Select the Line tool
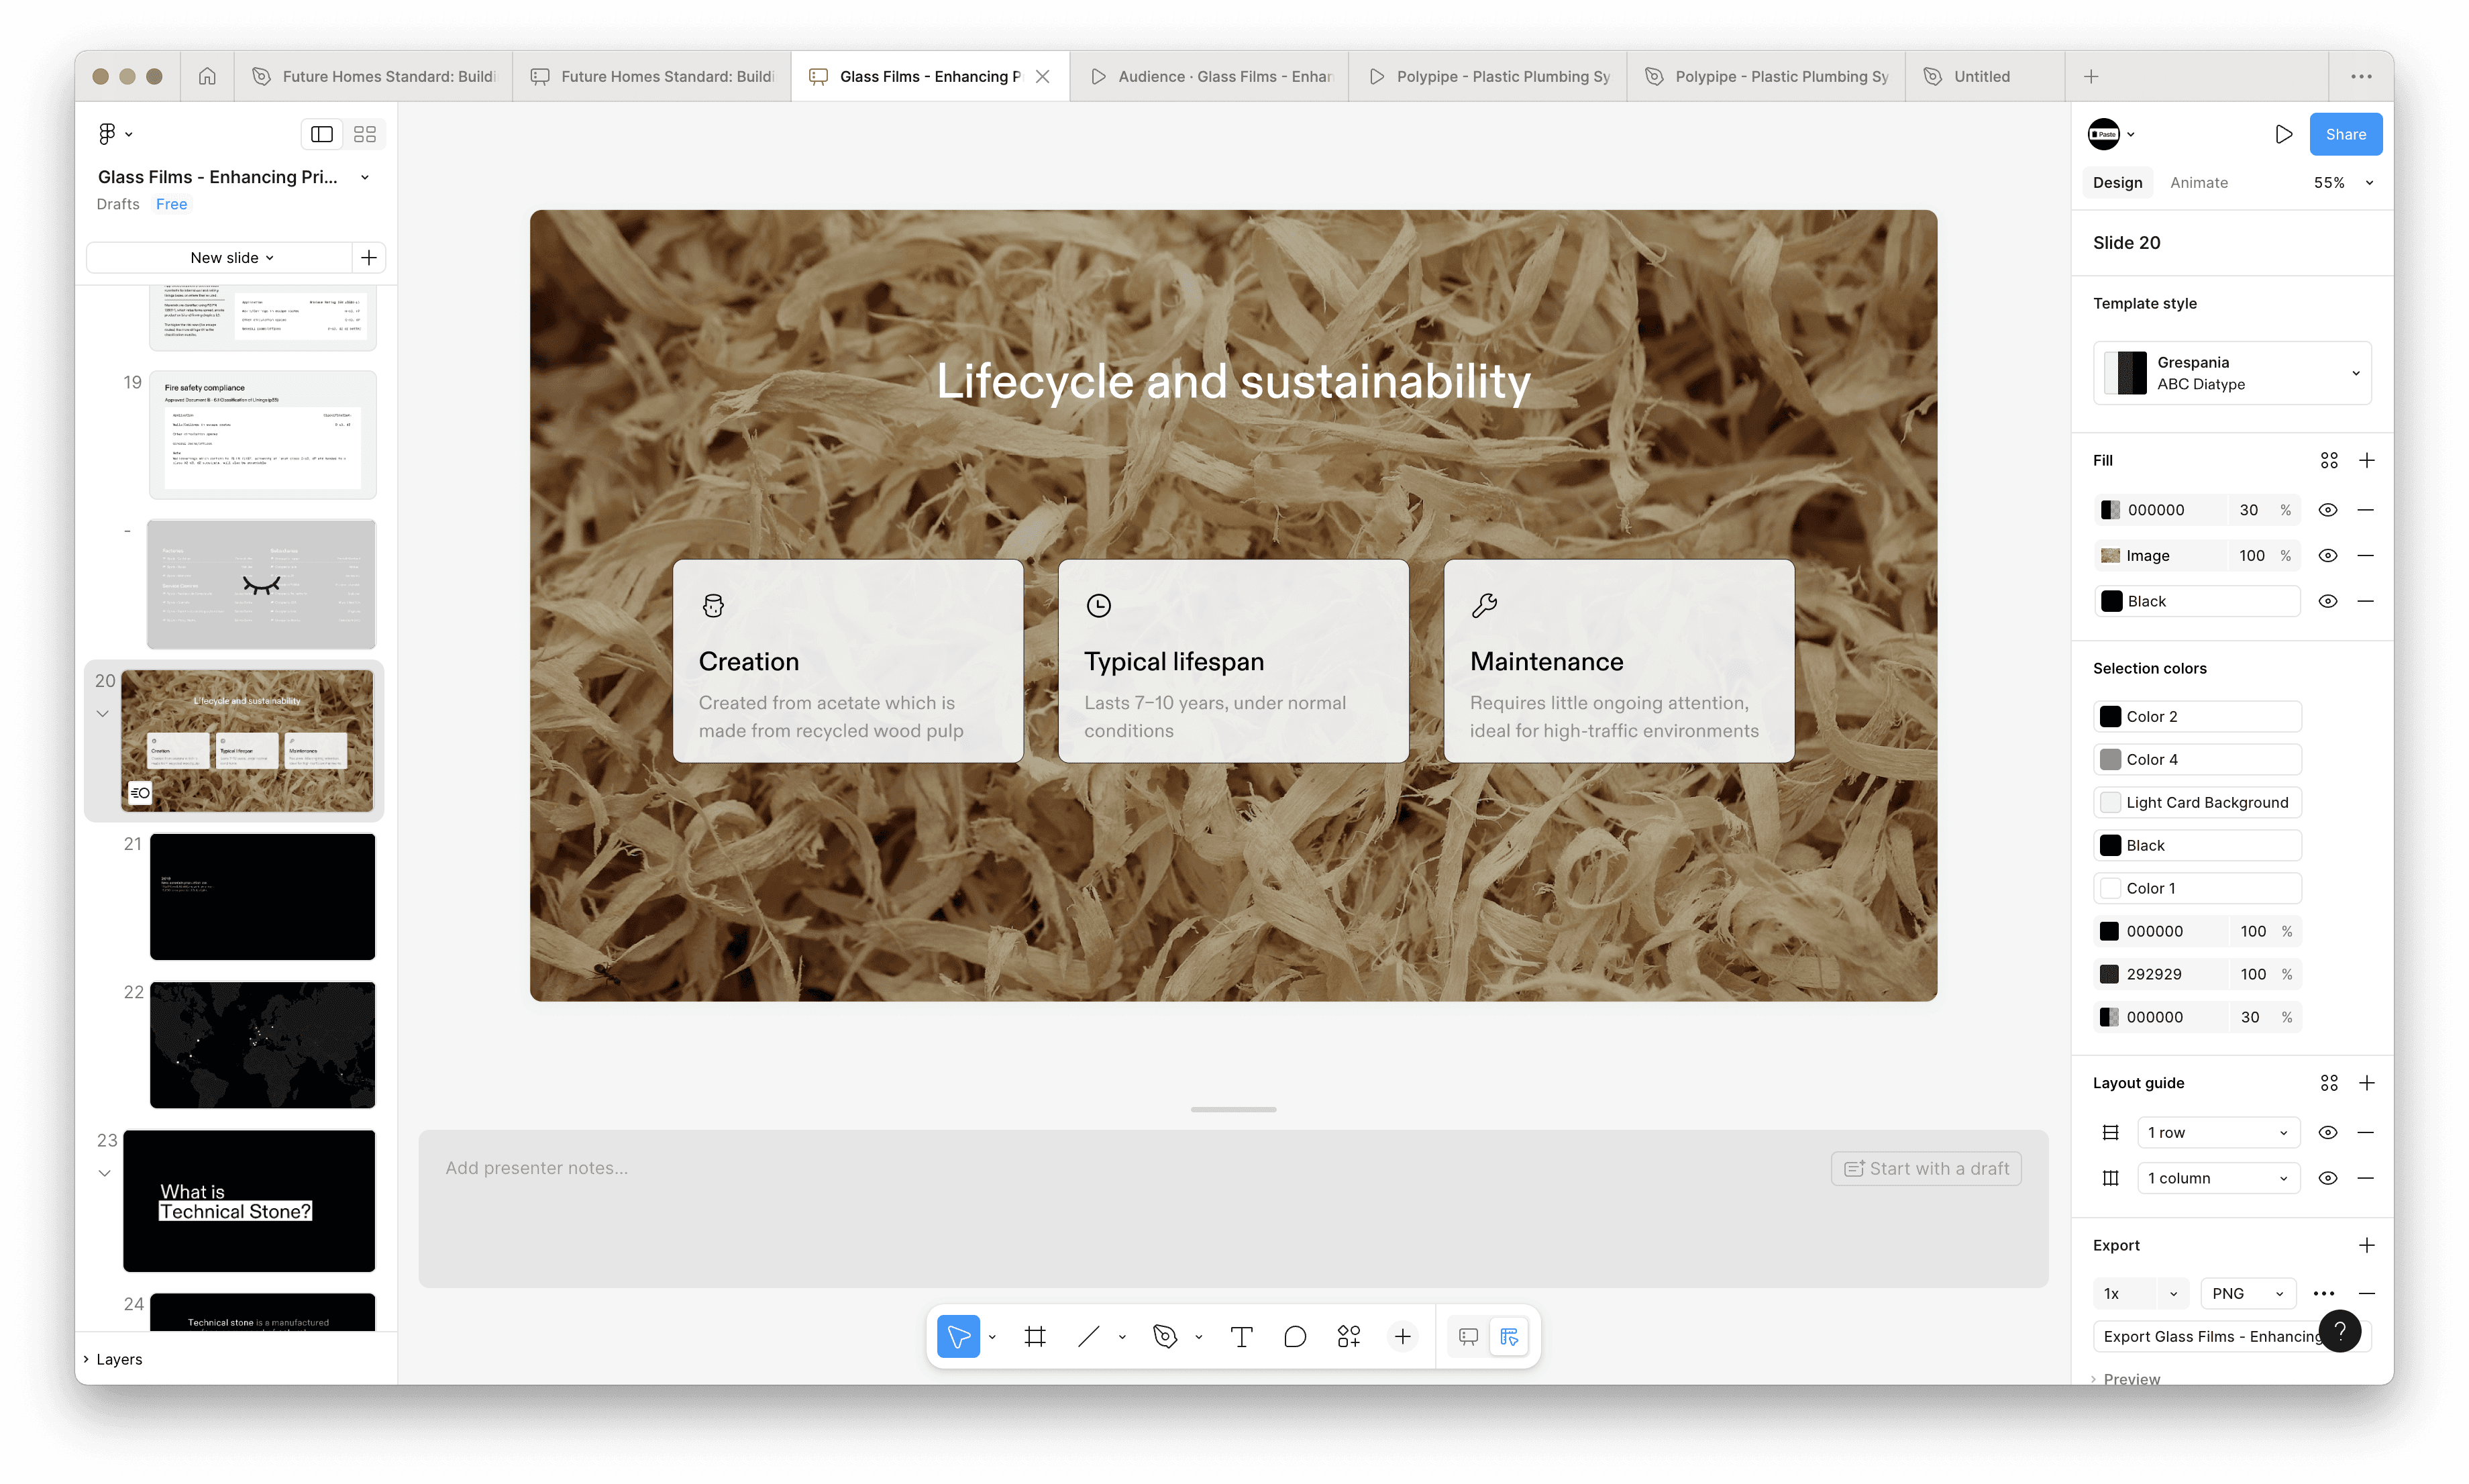 [x=1089, y=1336]
